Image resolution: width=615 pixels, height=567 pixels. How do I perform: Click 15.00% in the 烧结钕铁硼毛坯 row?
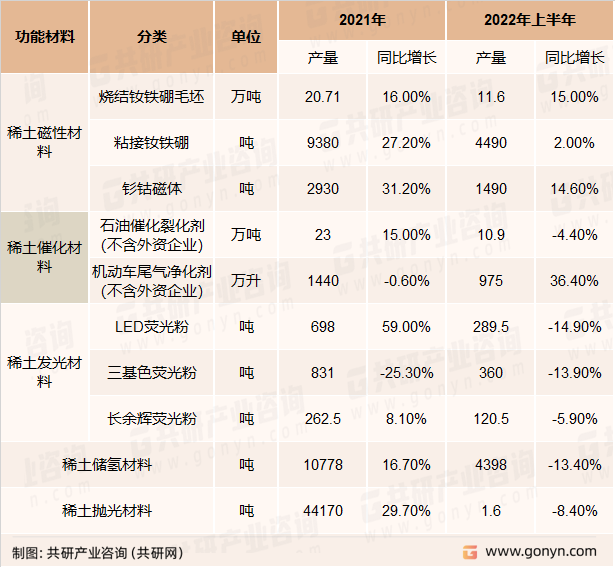[x=575, y=97]
